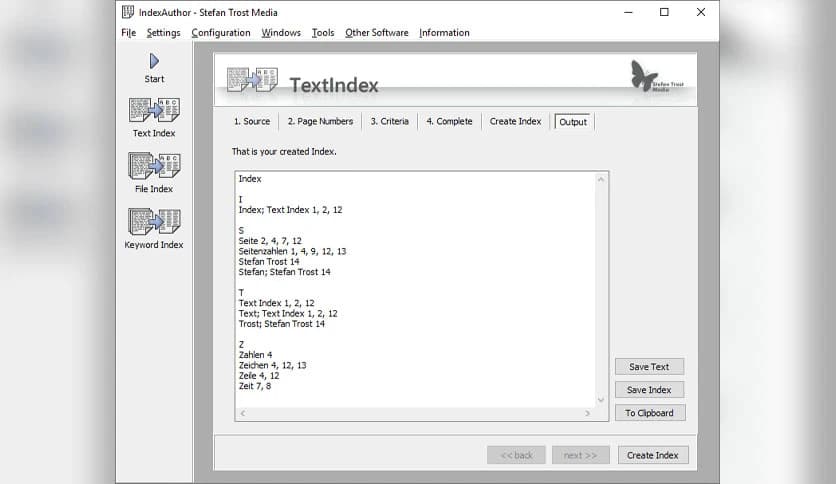Viewport: 836px width, 484px height.
Task: Click the line 'Text Index 1, 2, 12'
Action: pyautogui.click(x=276, y=303)
